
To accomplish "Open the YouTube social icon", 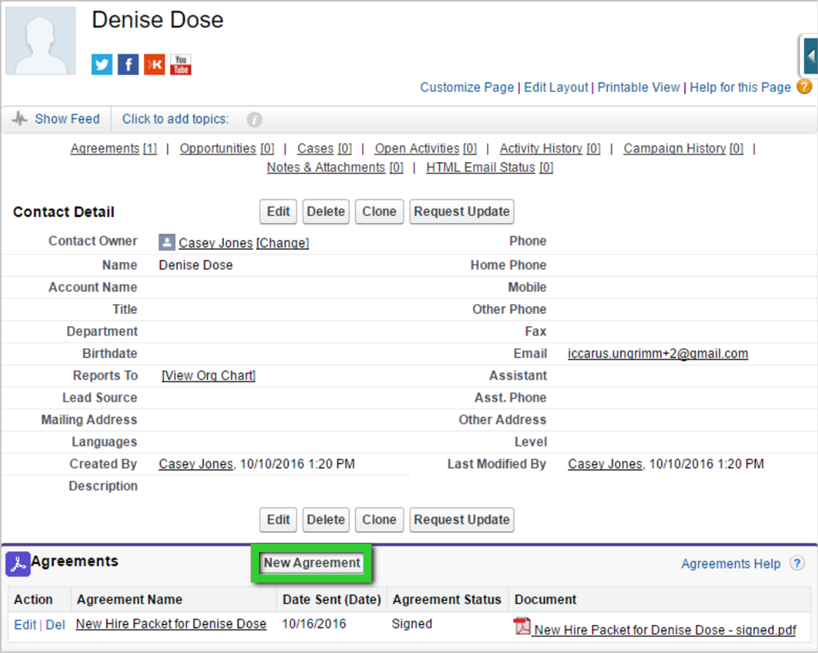I will click(180, 65).
